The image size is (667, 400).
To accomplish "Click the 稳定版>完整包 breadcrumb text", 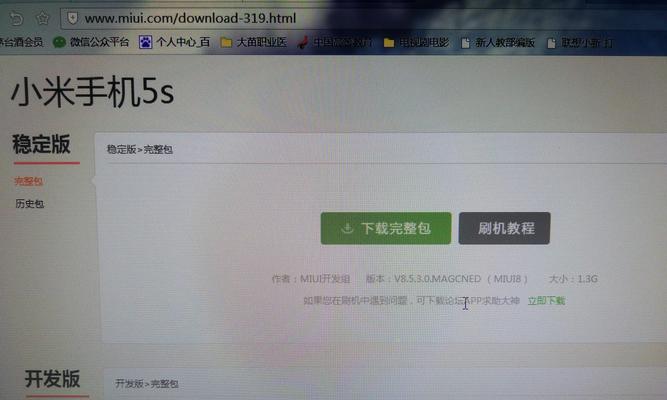I will (x=140, y=149).
